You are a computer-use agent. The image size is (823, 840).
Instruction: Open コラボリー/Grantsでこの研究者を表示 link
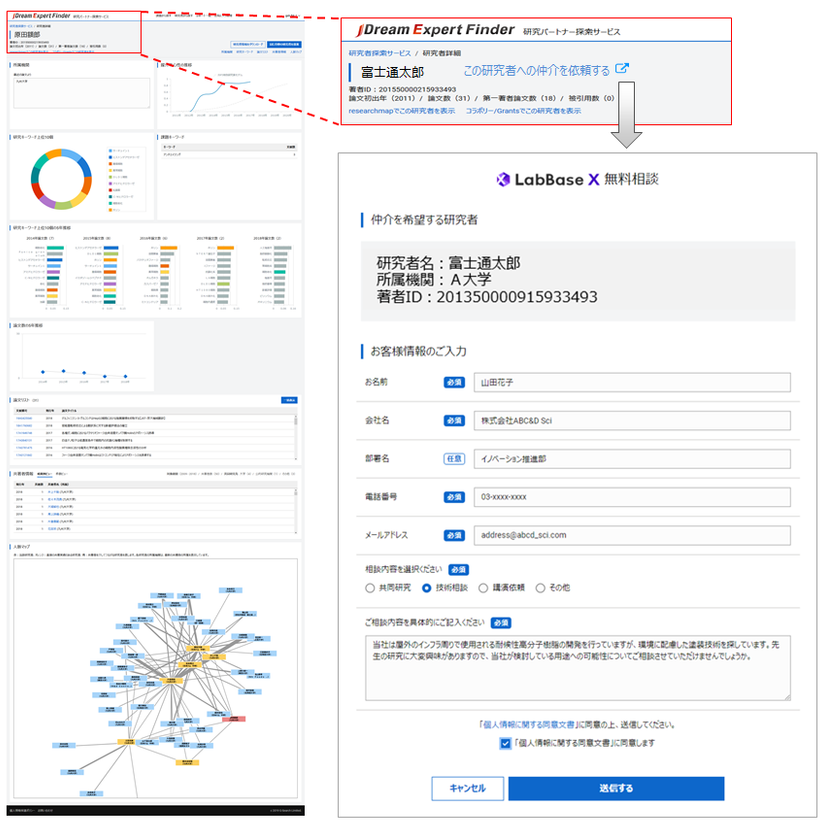[x=523, y=111]
